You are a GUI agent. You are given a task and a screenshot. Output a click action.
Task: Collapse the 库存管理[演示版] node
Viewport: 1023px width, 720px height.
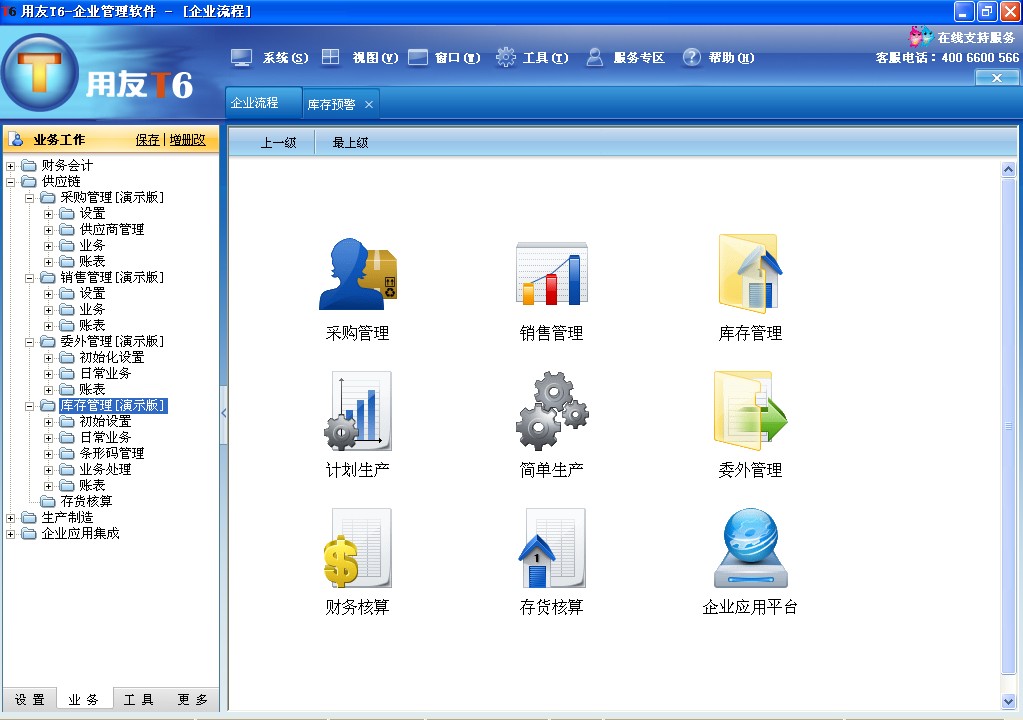point(29,406)
